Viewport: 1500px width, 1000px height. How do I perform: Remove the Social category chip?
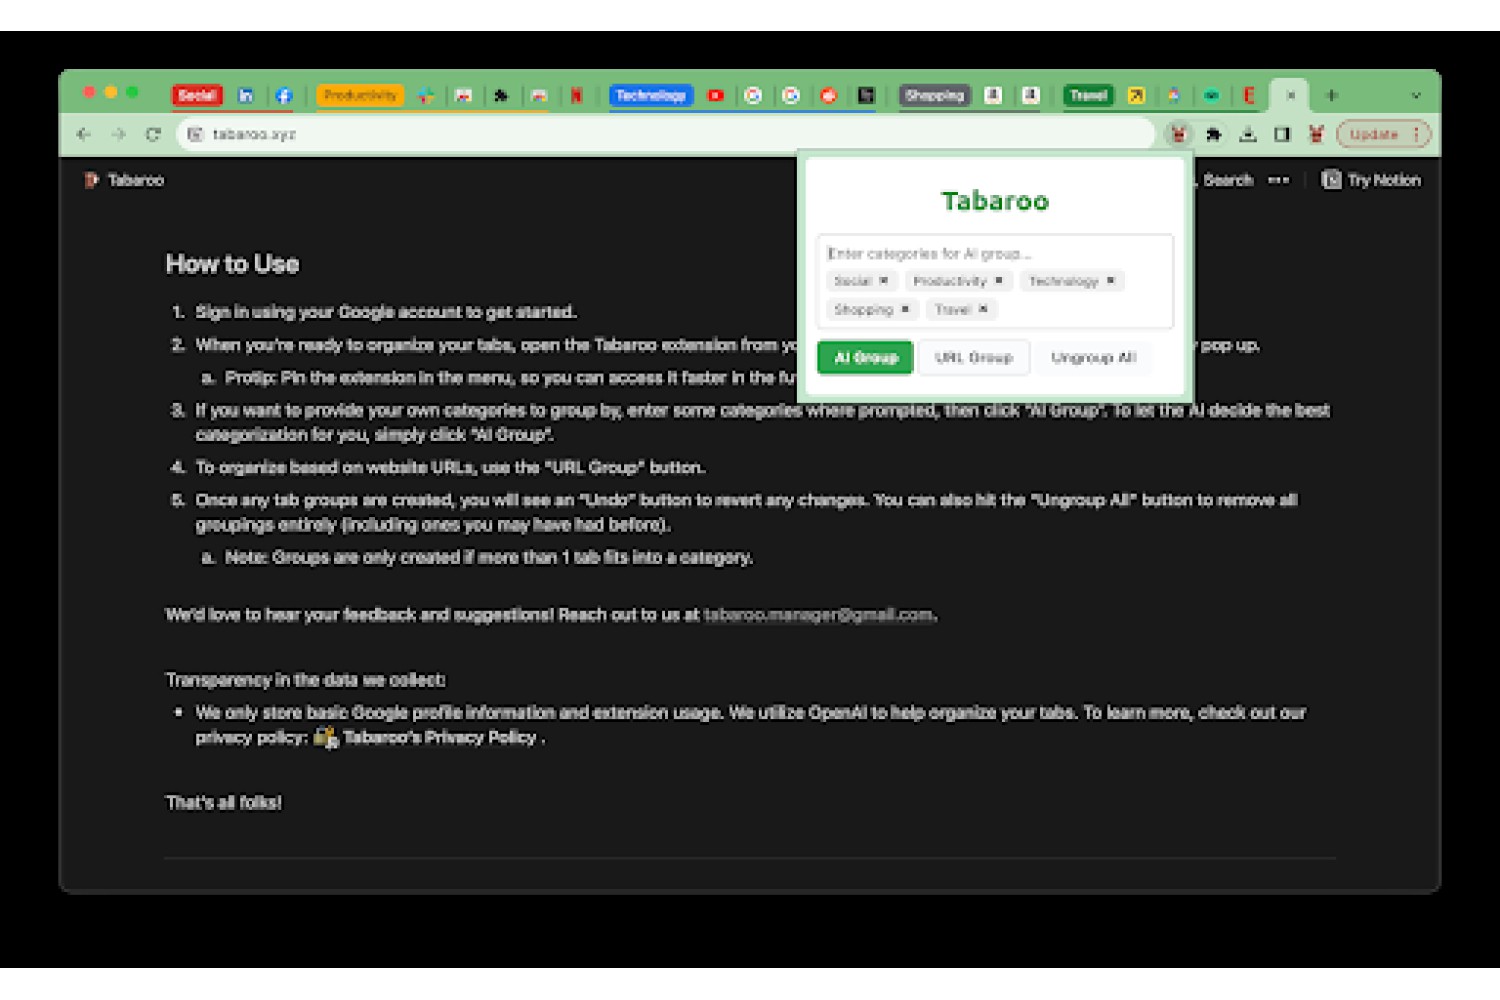click(x=884, y=281)
